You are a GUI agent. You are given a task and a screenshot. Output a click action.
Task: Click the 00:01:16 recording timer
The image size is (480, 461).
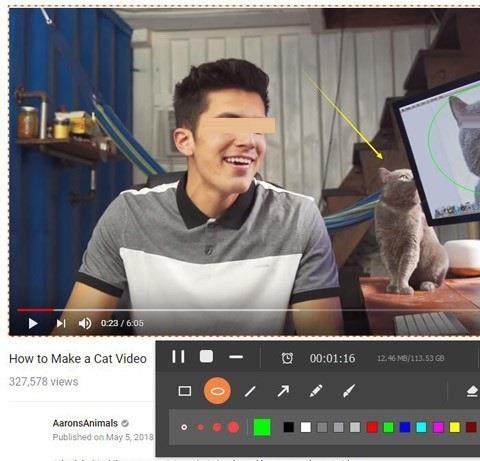(332, 358)
